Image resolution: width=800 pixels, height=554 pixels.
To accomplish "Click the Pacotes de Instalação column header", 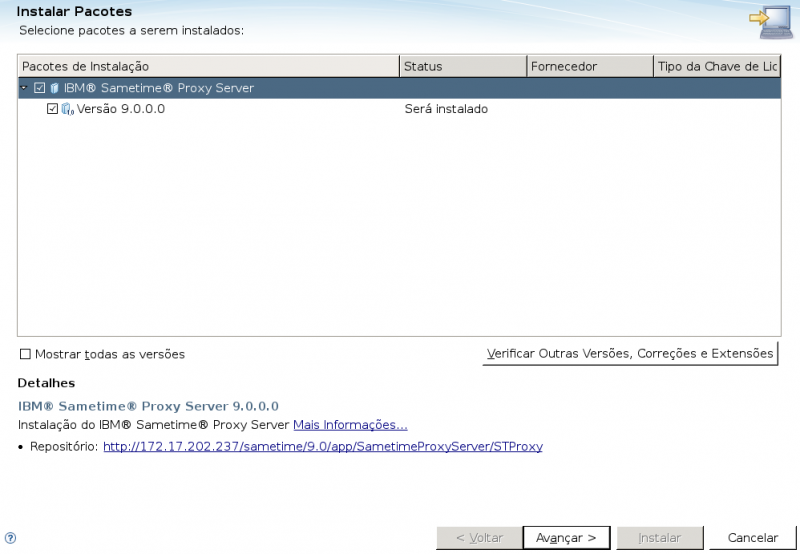I will pos(208,66).
